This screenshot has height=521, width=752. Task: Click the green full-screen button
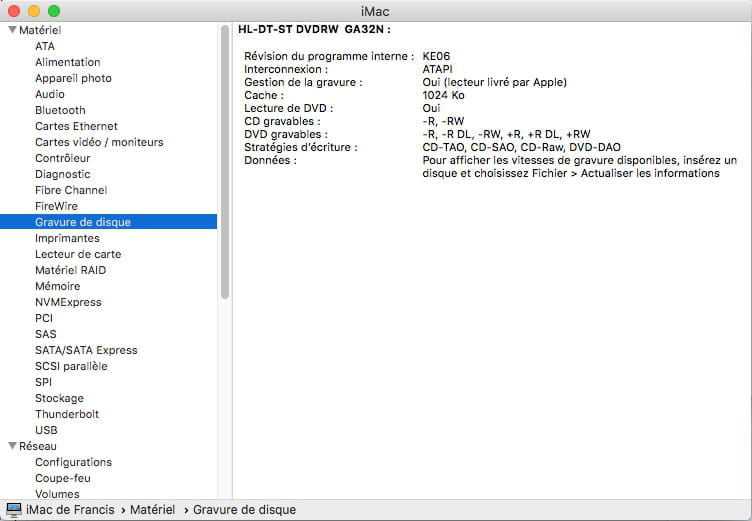coord(54,11)
